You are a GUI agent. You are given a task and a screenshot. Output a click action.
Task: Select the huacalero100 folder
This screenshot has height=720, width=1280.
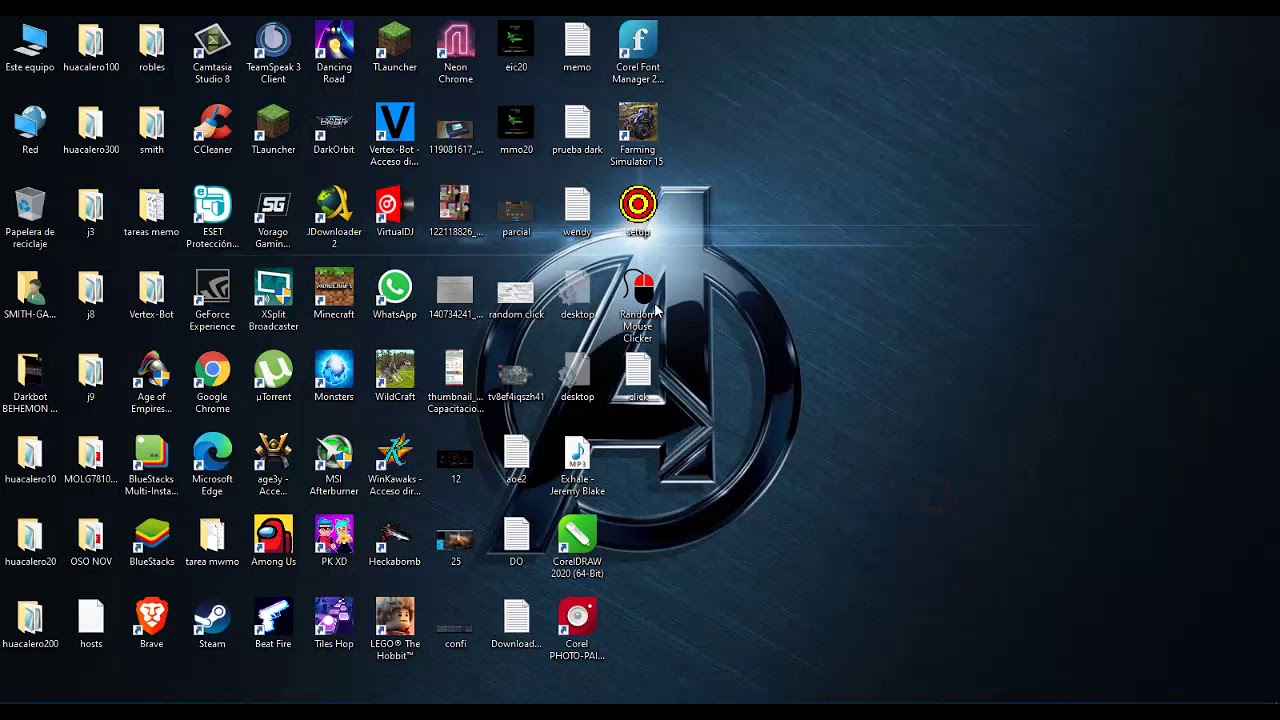[91, 48]
